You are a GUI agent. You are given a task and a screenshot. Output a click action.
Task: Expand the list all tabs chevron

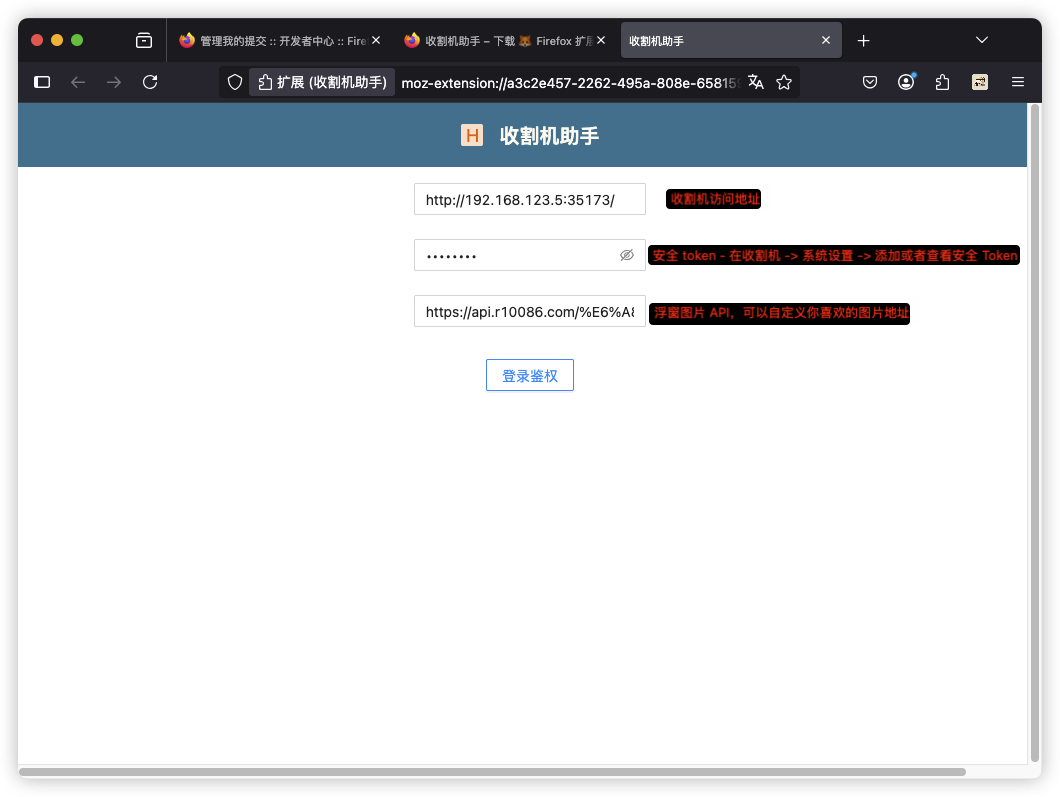click(982, 40)
